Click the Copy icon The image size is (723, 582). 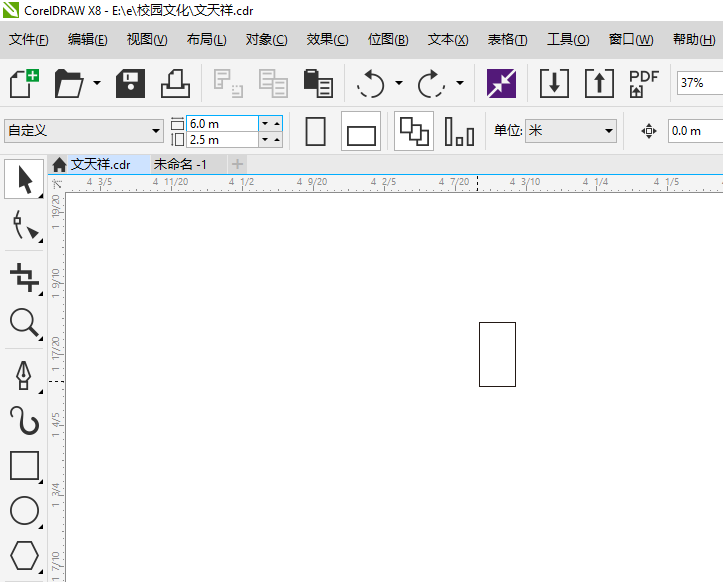273,83
